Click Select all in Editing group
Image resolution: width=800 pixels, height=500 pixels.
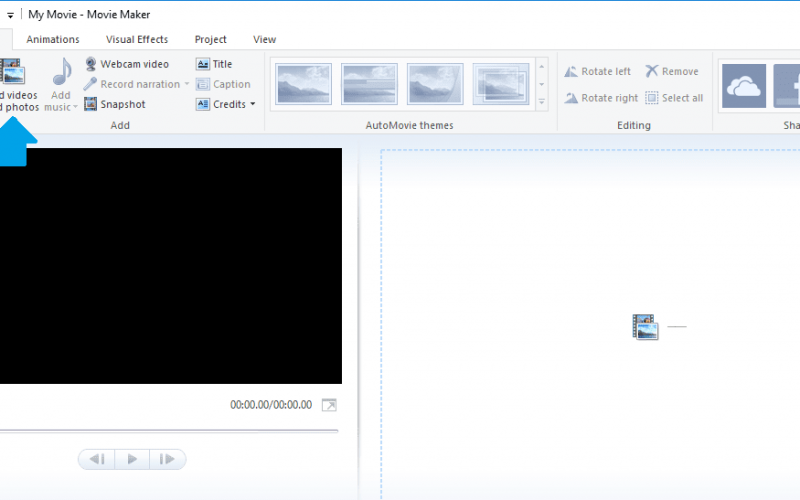pyautogui.click(x=674, y=97)
